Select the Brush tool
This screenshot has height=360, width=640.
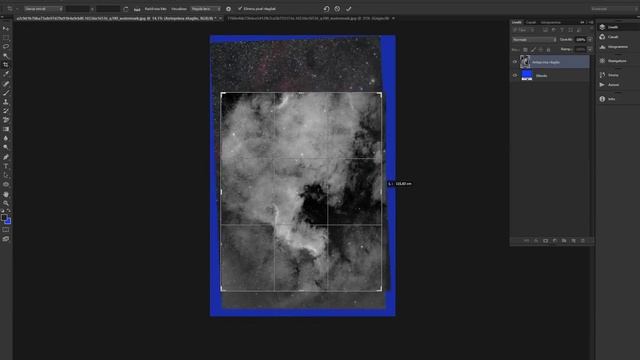point(6,93)
